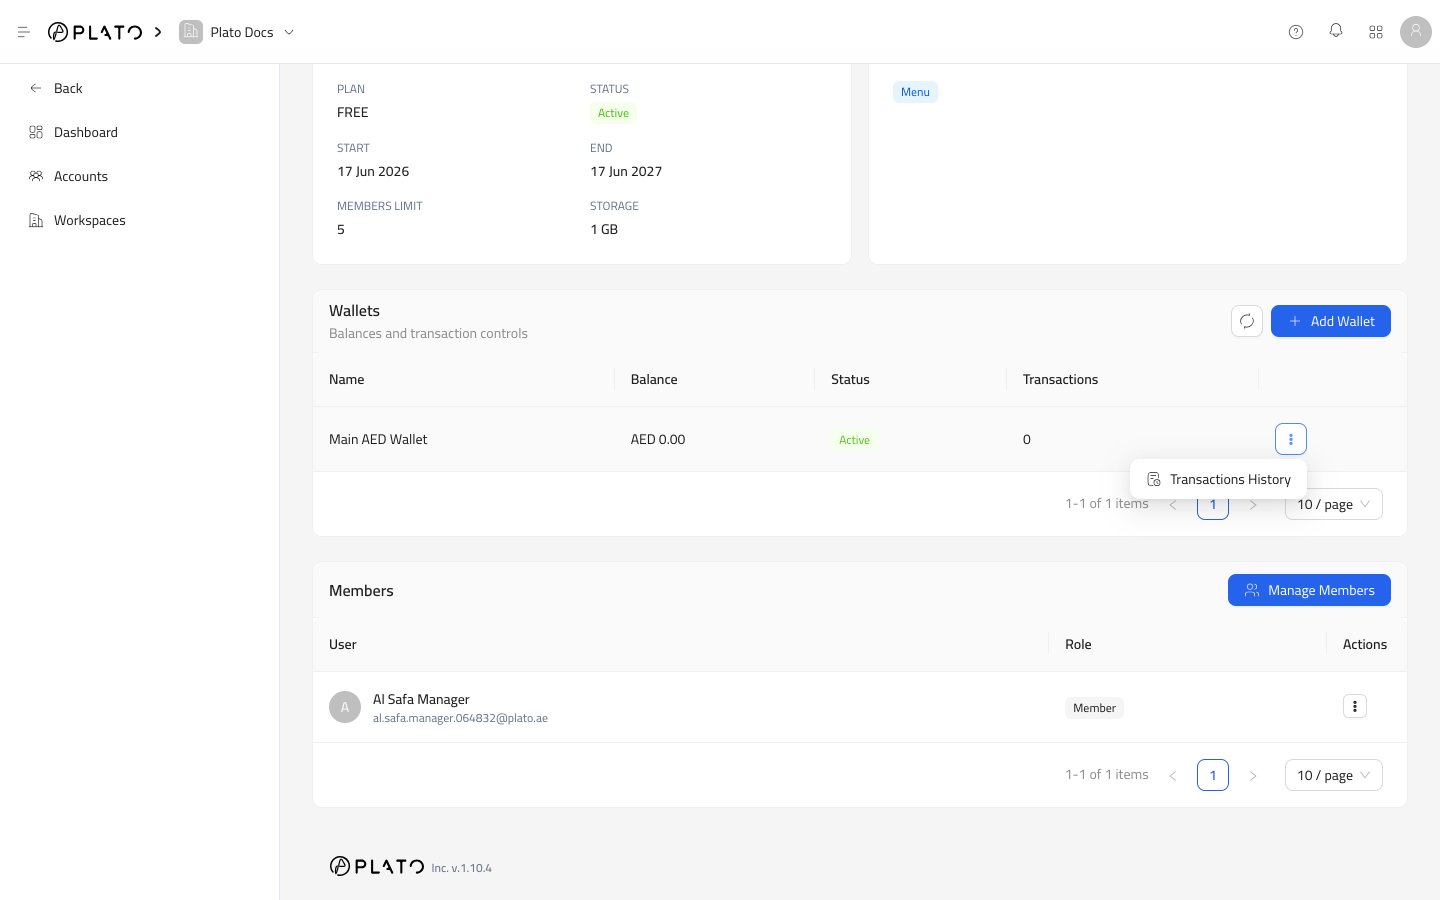The width and height of the screenshot is (1440, 900).
Task: Click the Menu tag
Action: (x=915, y=92)
